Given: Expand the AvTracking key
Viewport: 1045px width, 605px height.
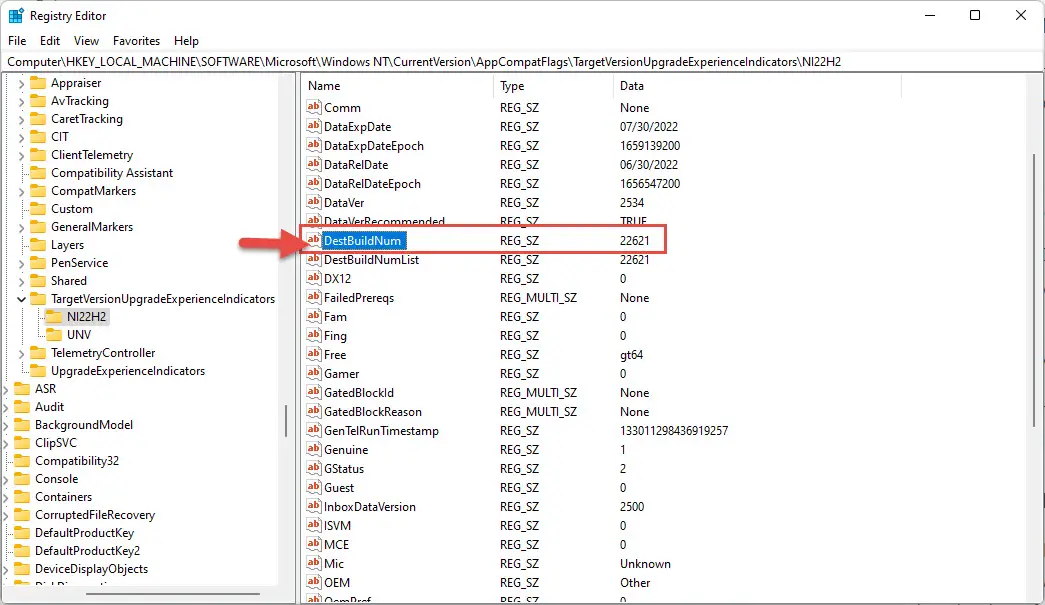Looking at the screenshot, I should pos(21,101).
